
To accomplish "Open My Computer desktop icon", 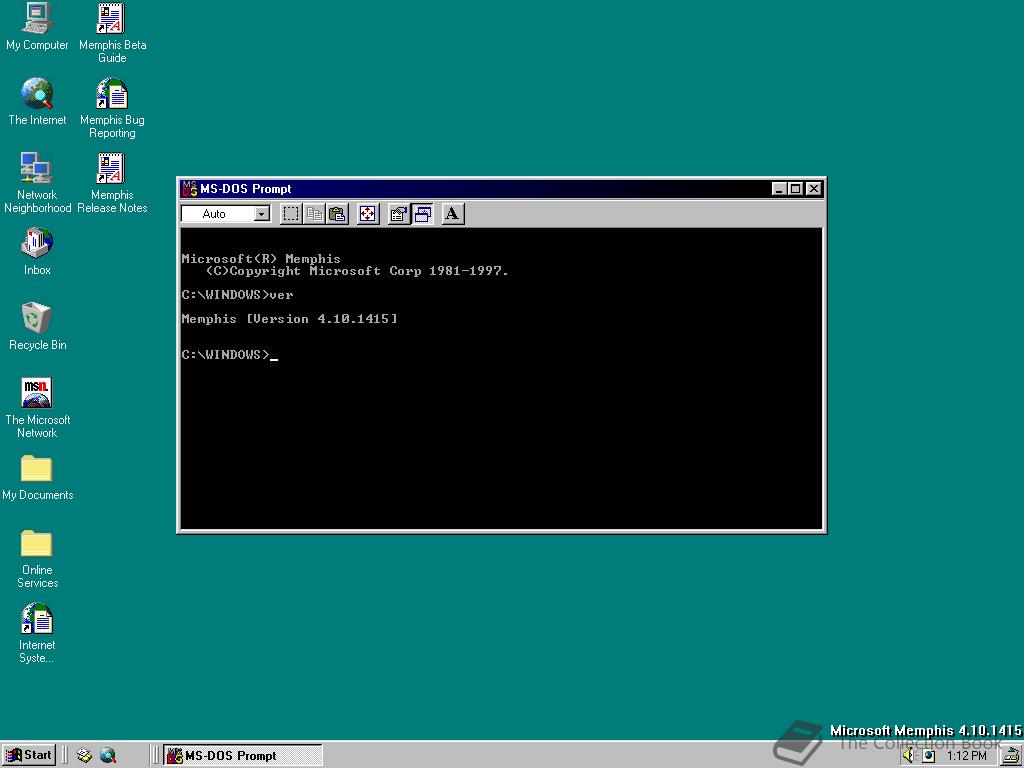I will (x=37, y=27).
